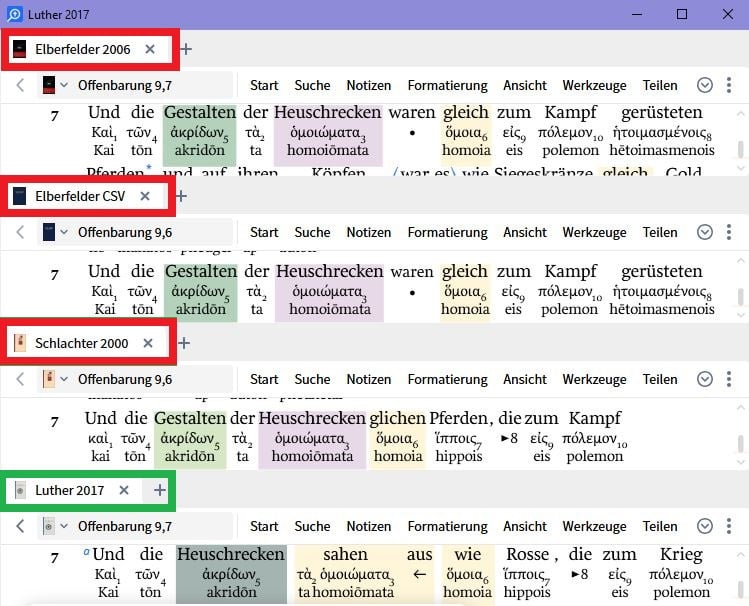Expand circled chevron in Elberfelder 2006 toolbar

click(x=705, y=85)
